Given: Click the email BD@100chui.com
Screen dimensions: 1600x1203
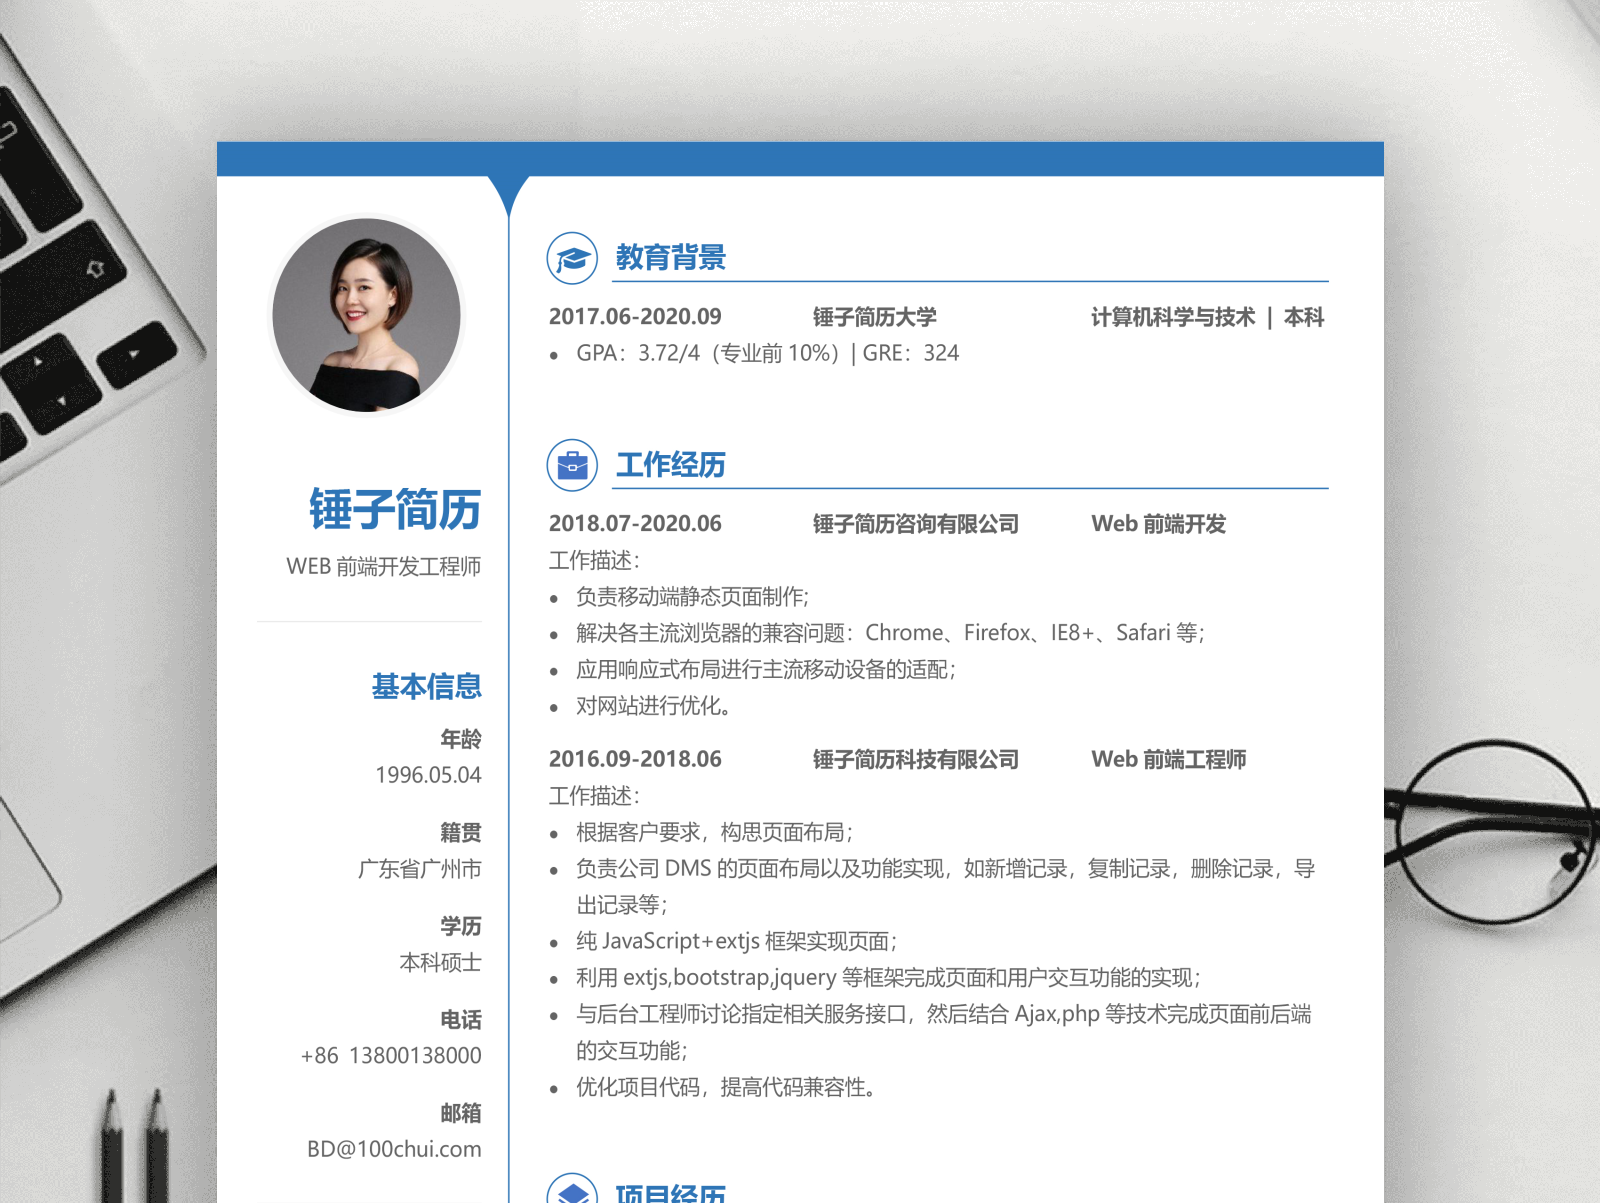Looking at the screenshot, I should coord(394,1149).
